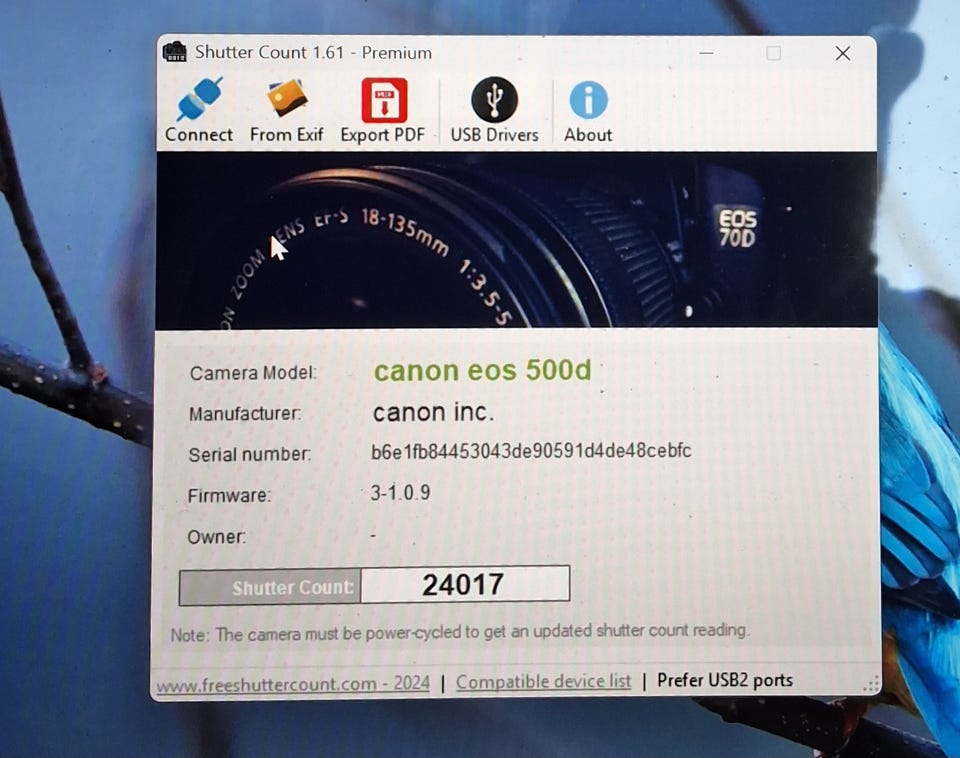Click the Connect plug icon

coord(199,99)
